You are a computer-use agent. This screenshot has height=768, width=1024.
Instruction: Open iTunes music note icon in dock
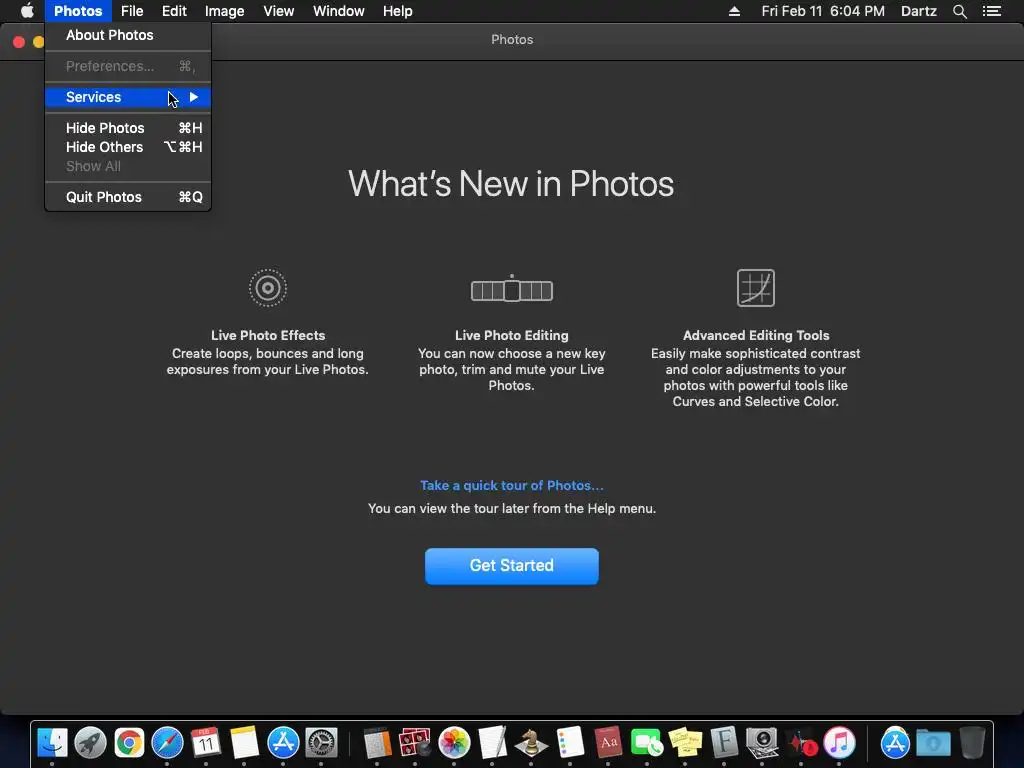pos(839,743)
